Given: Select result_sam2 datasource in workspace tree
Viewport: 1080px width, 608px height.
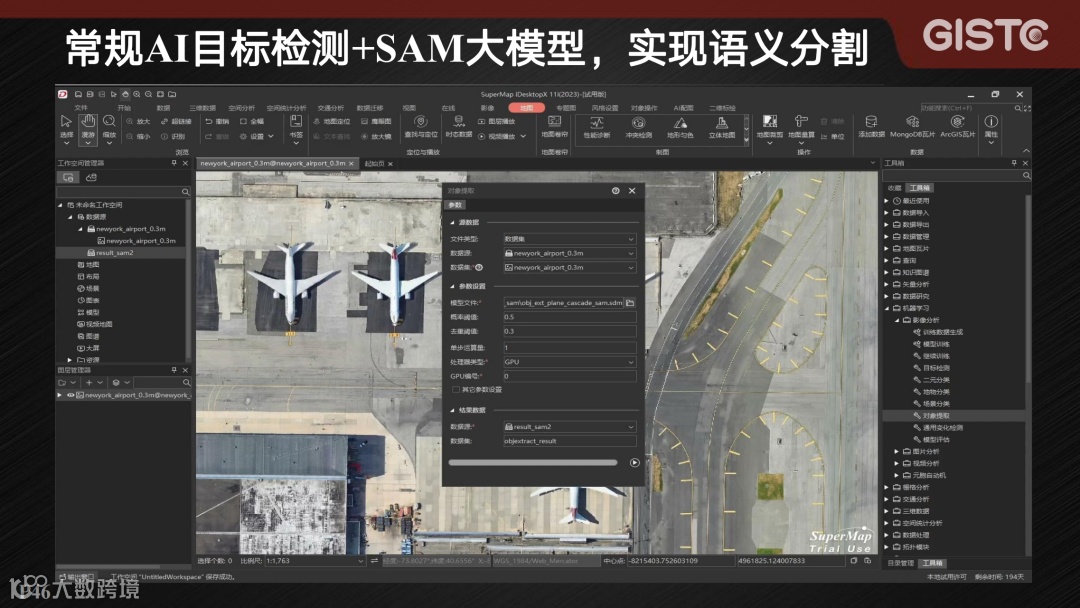Looking at the screenshot, I should [115, 253].
